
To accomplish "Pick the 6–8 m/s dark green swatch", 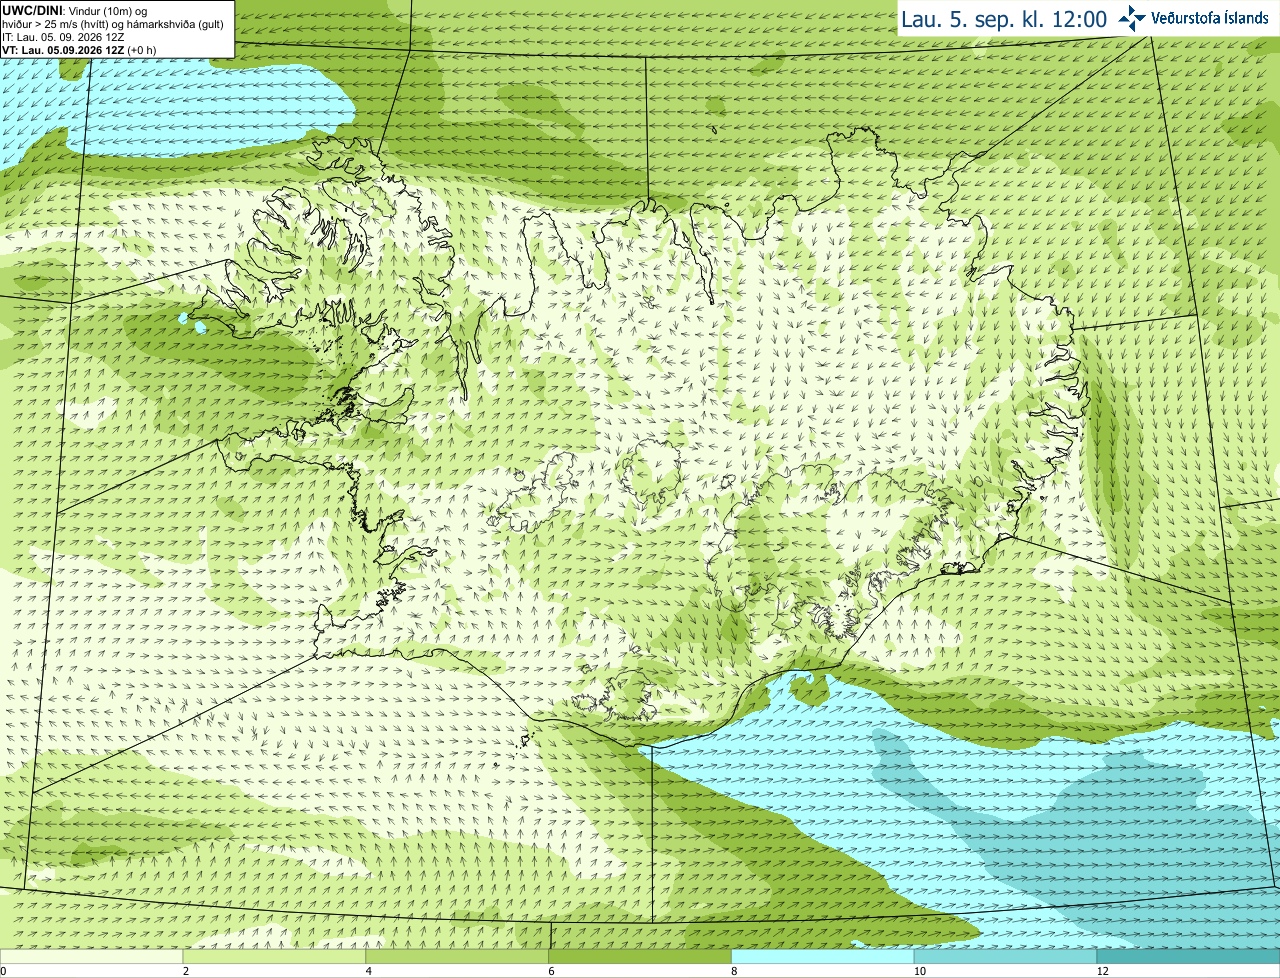I will point(641,956).
